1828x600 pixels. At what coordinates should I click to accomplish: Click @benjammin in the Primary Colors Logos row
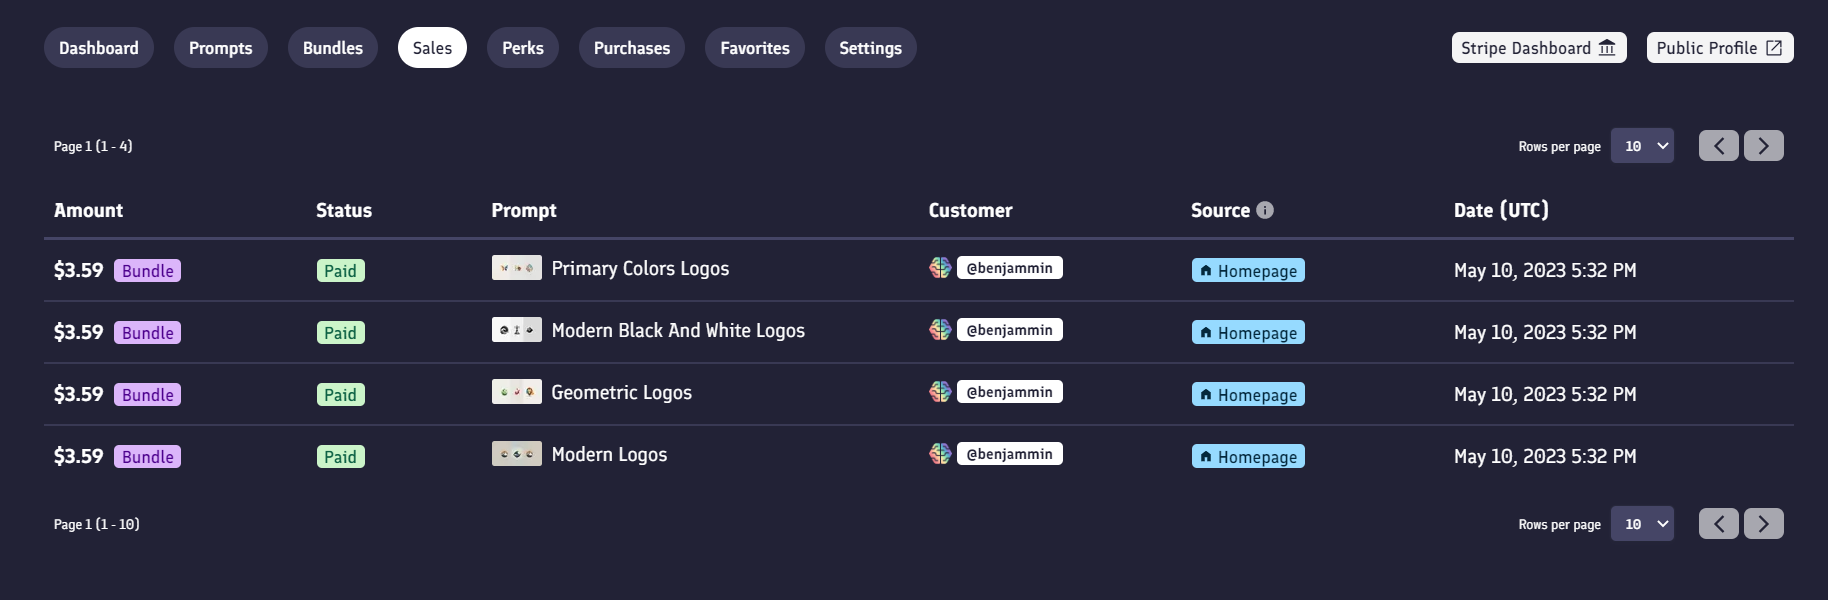pyautogui.click(x=1010, y=268)
